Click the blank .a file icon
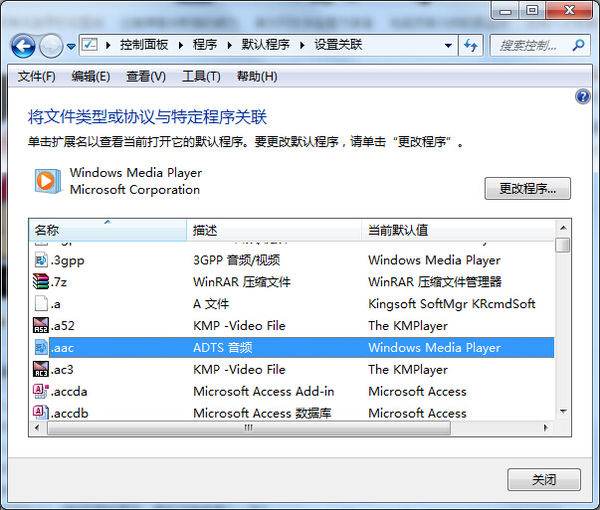This screenshot has width=600, height=510. click(x=41, y=304)
